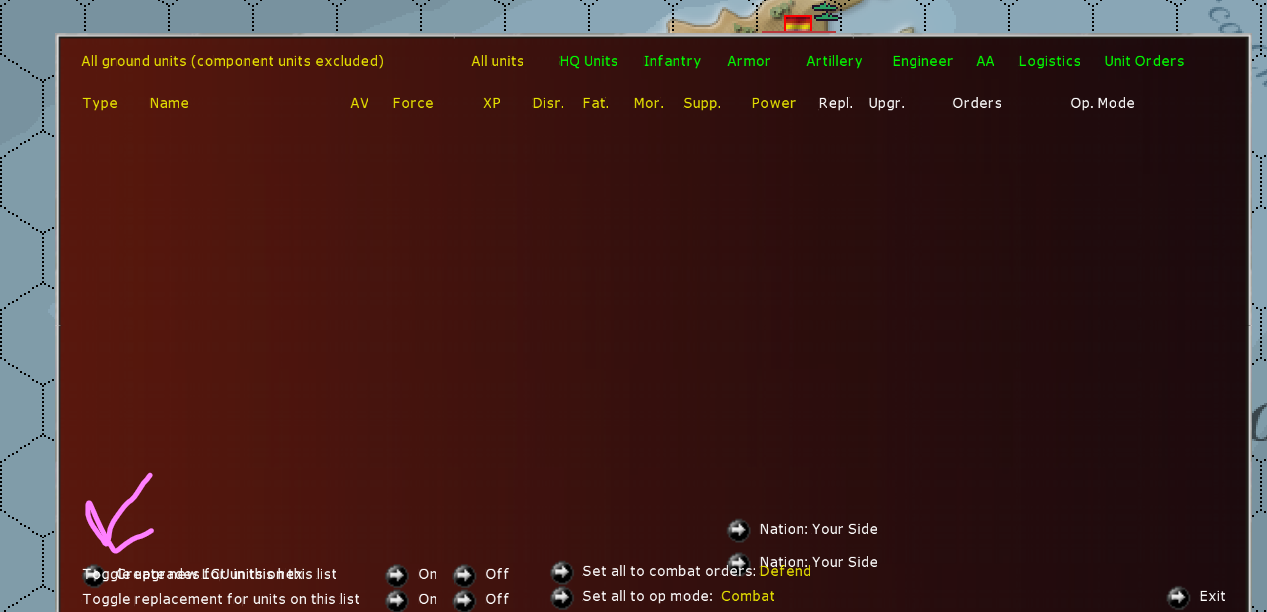Click the arrow icon next to Exit

(1178, 596)
